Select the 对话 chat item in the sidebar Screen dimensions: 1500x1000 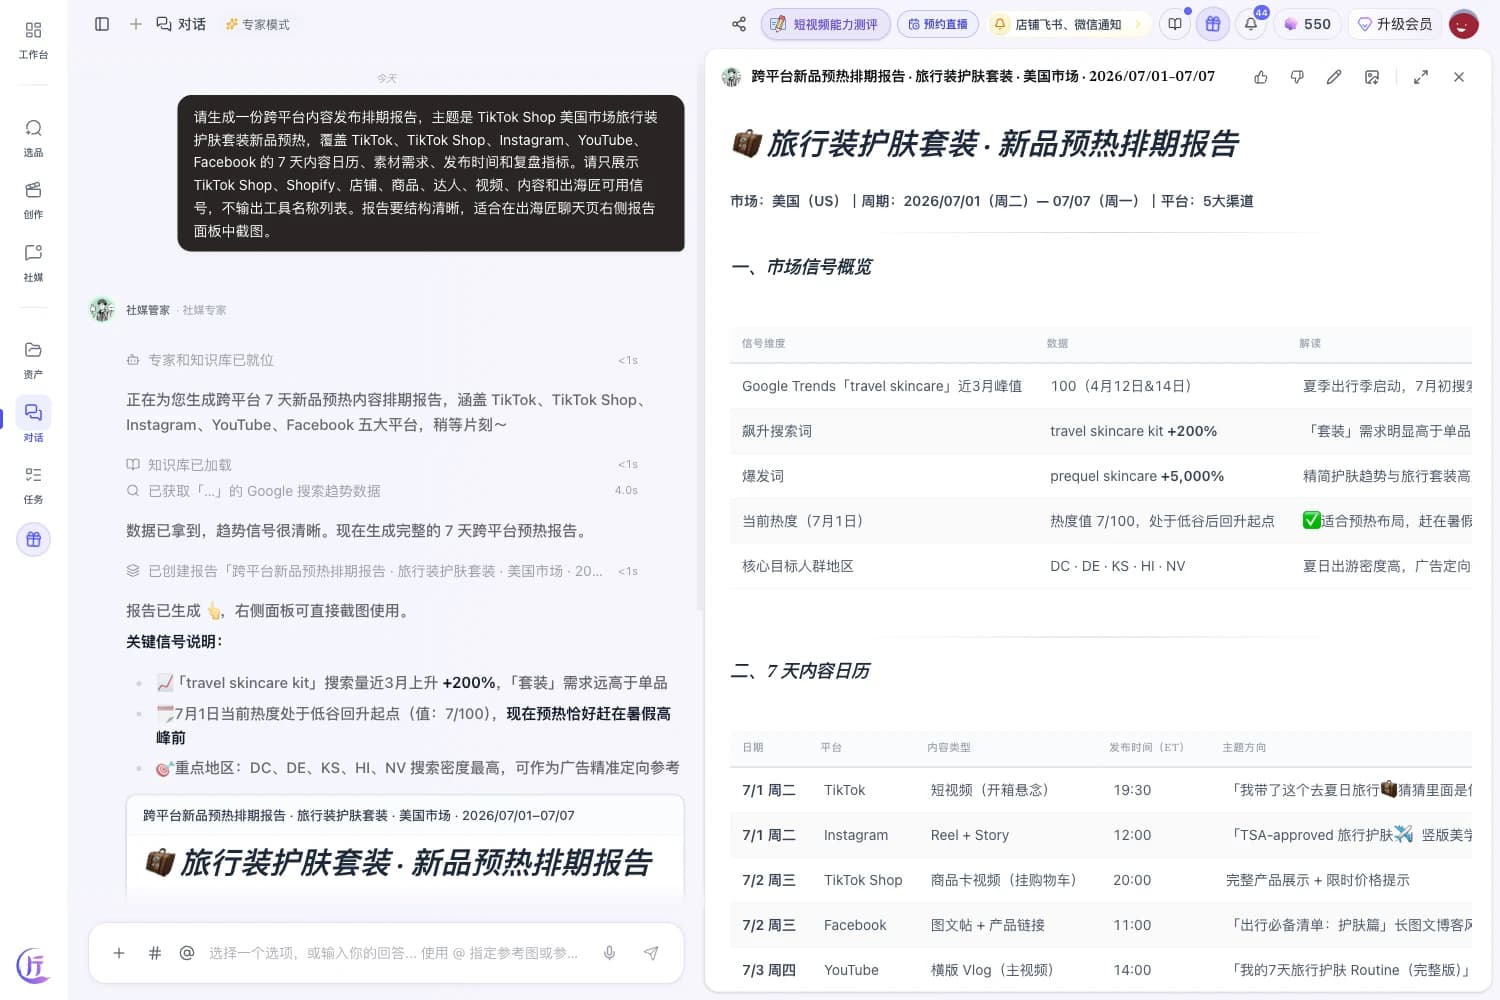33,422
